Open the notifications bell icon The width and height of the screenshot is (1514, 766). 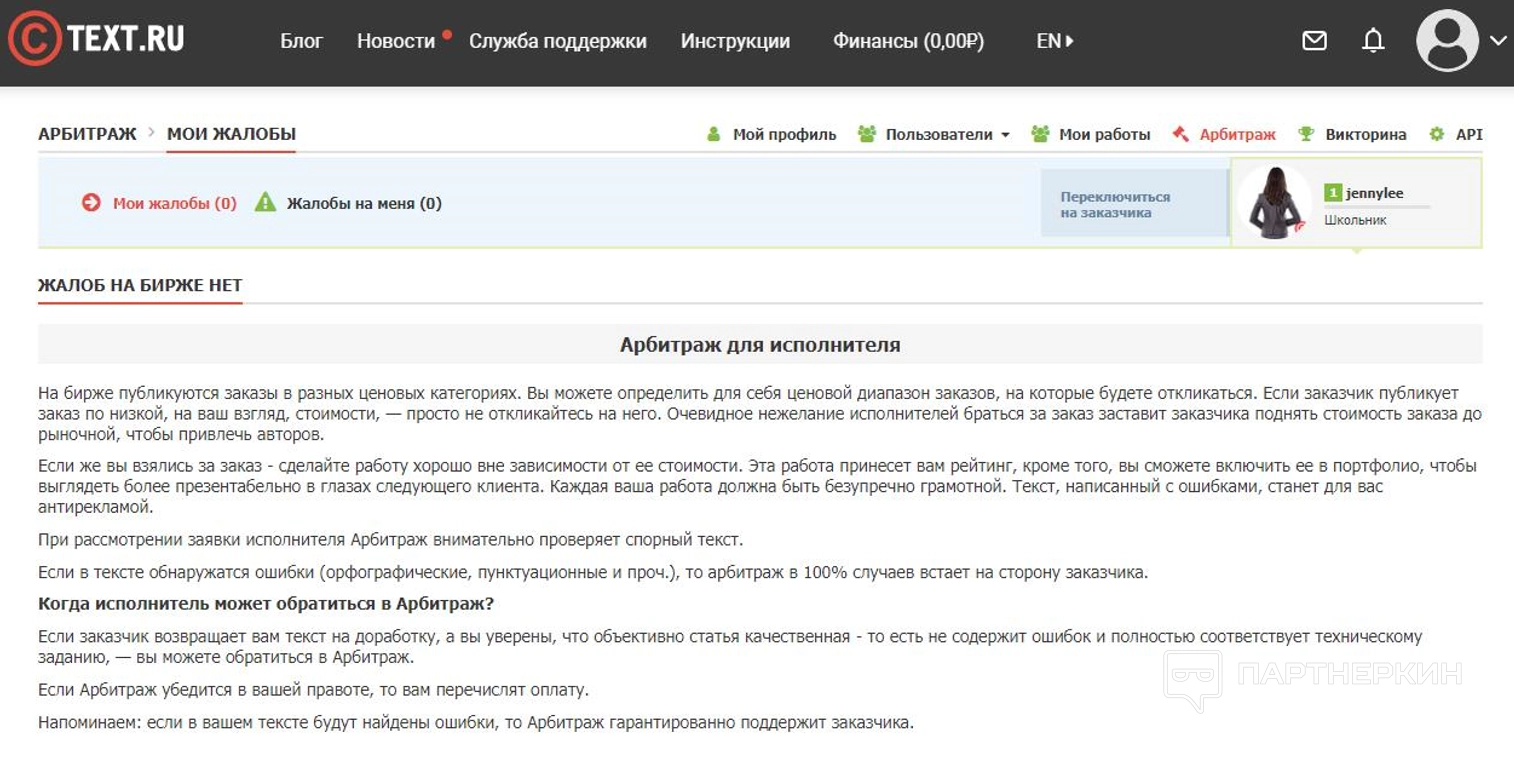point(1373,41)
